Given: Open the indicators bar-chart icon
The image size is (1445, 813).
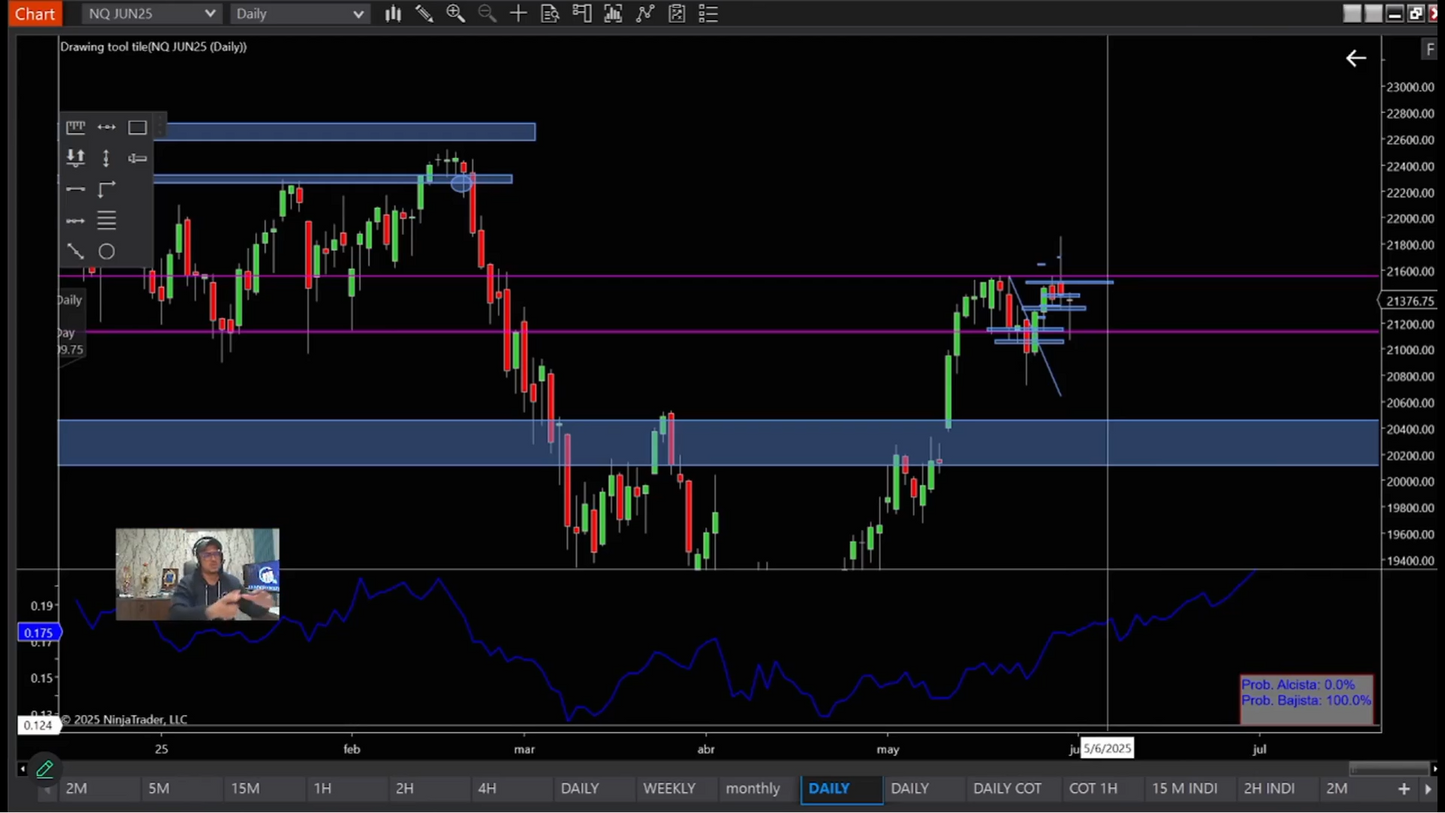Looking at the screenshot, I should tap(613, 13).
